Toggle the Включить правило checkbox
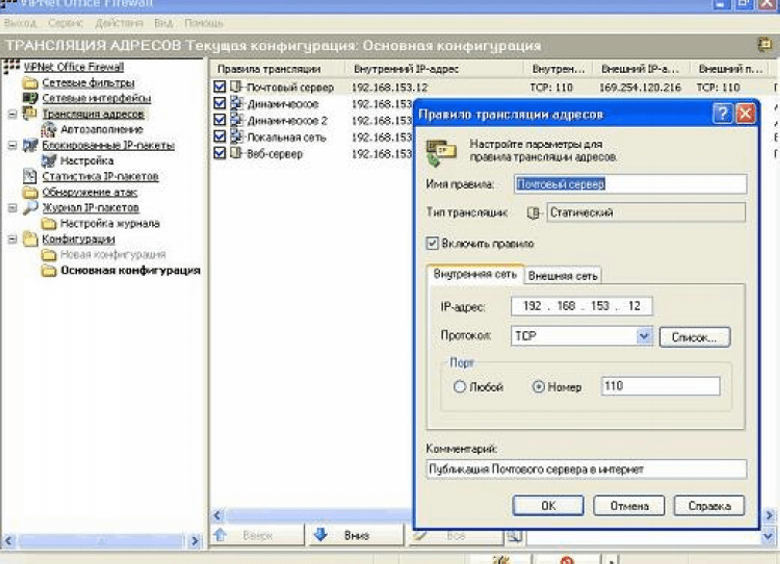The height and width of the screenshot is (564, 780). pyautogui.click(x=432, y=243)
